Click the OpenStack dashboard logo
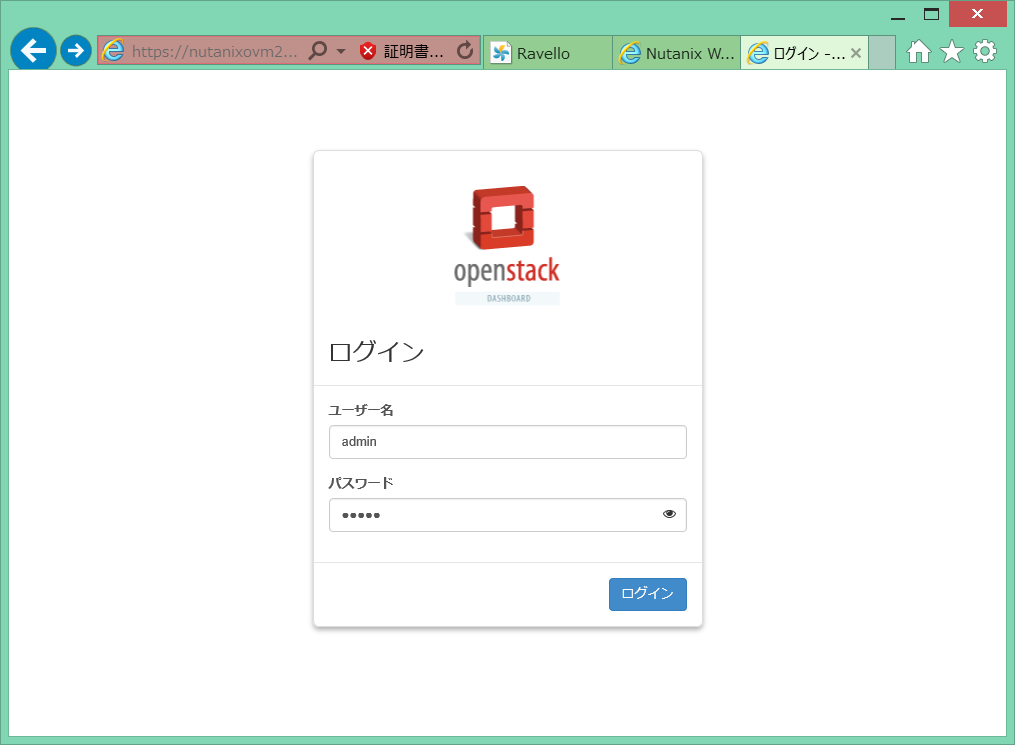 [x=508, y=245]
